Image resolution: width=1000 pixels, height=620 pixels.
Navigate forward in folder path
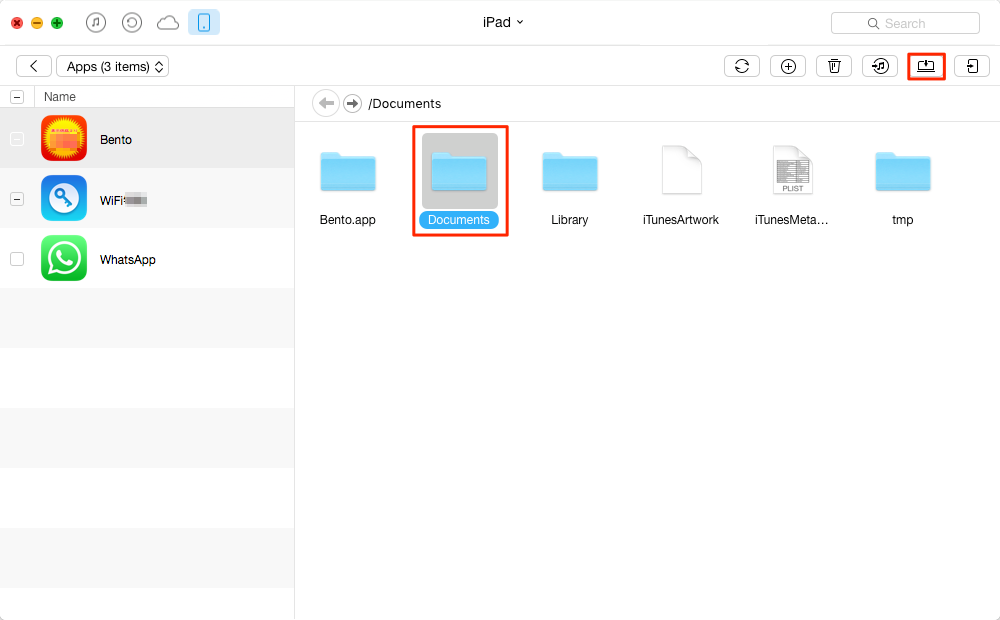click(353, 103)
